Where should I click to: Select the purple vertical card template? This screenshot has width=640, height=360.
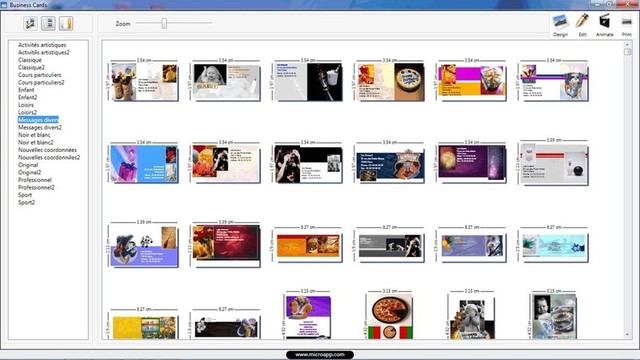pos(308,317)
